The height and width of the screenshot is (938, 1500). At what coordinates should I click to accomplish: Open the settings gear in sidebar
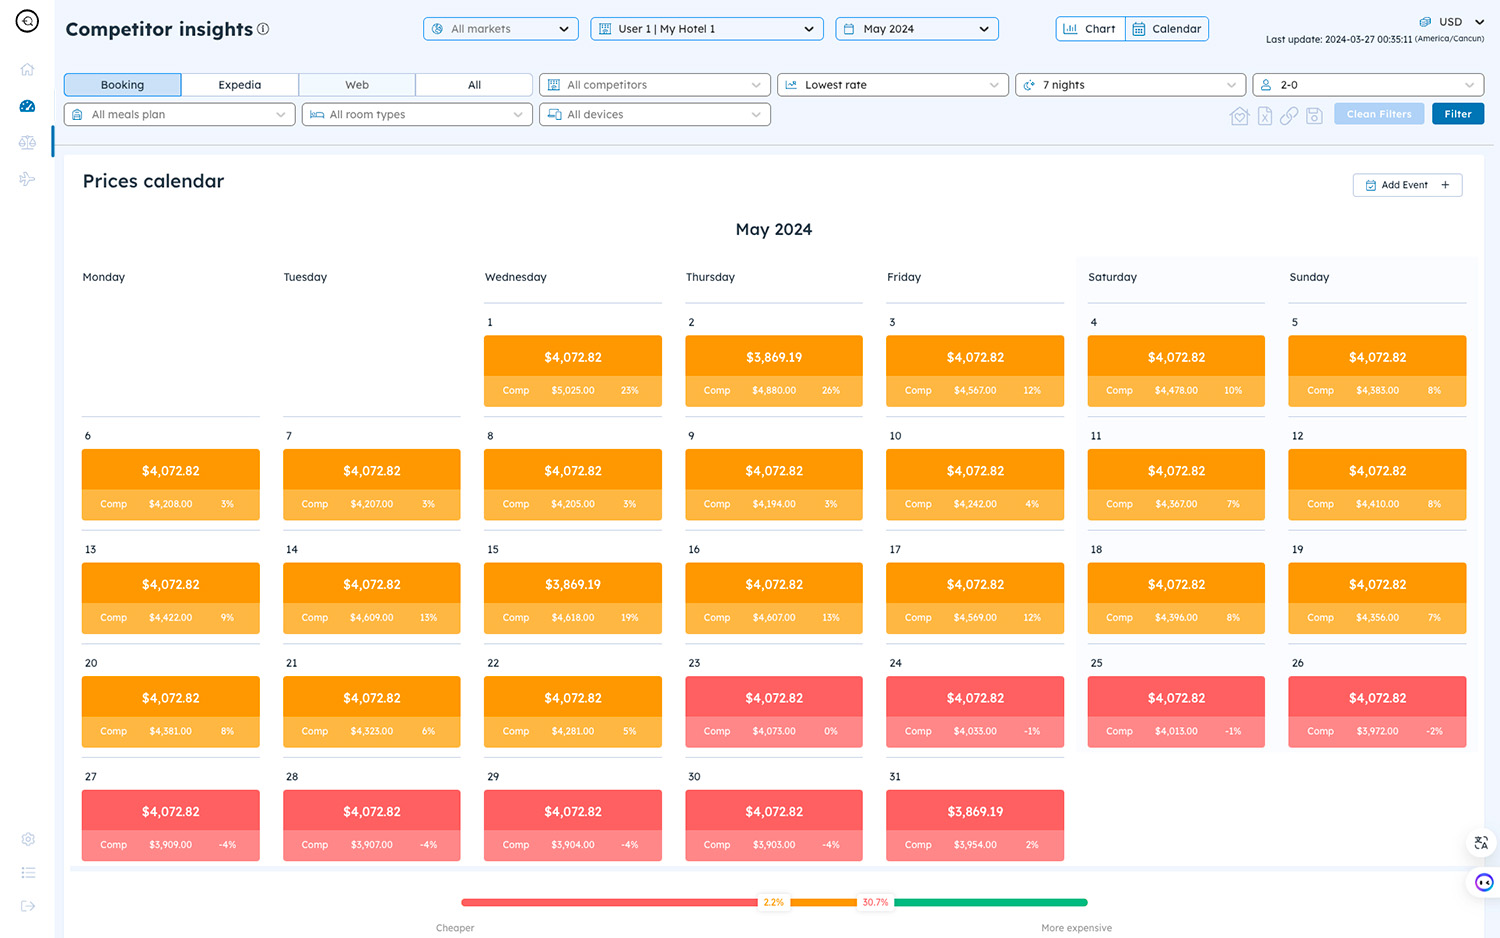28,839
